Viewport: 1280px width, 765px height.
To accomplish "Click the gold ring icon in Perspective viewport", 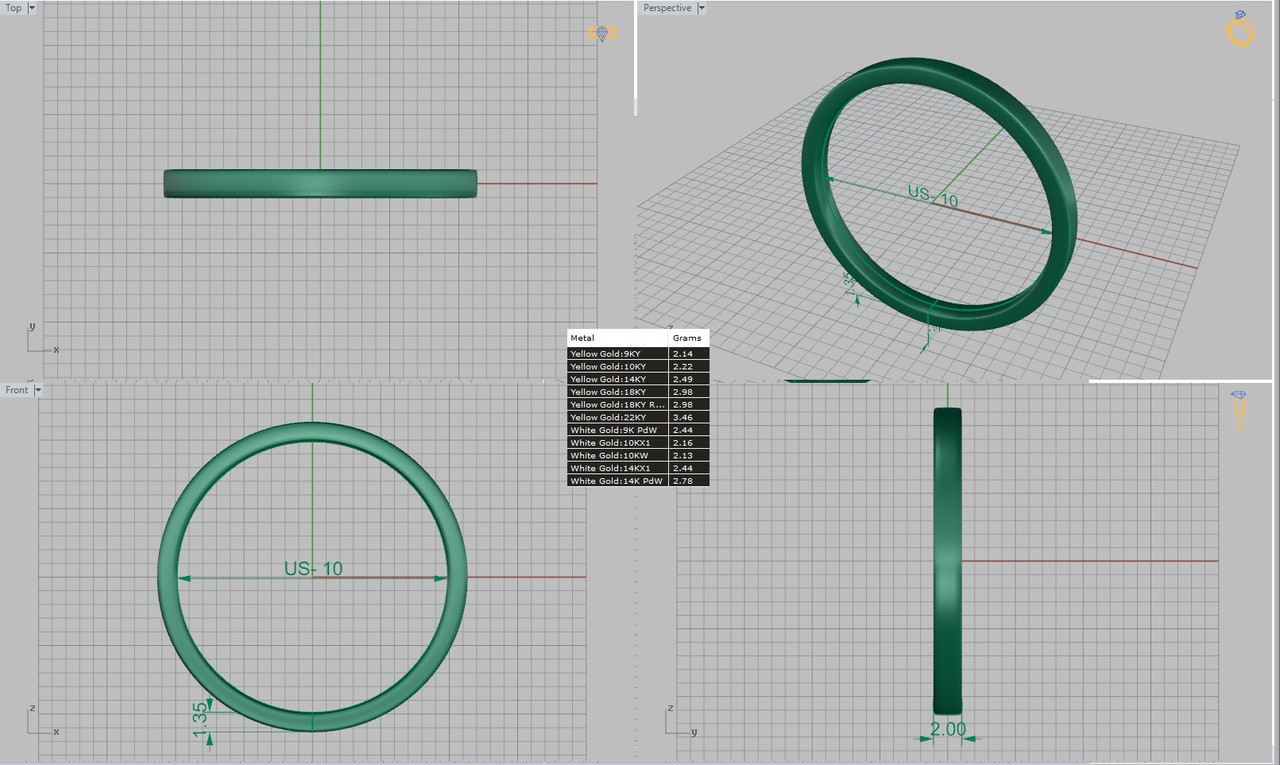I will click(1240, 29).
